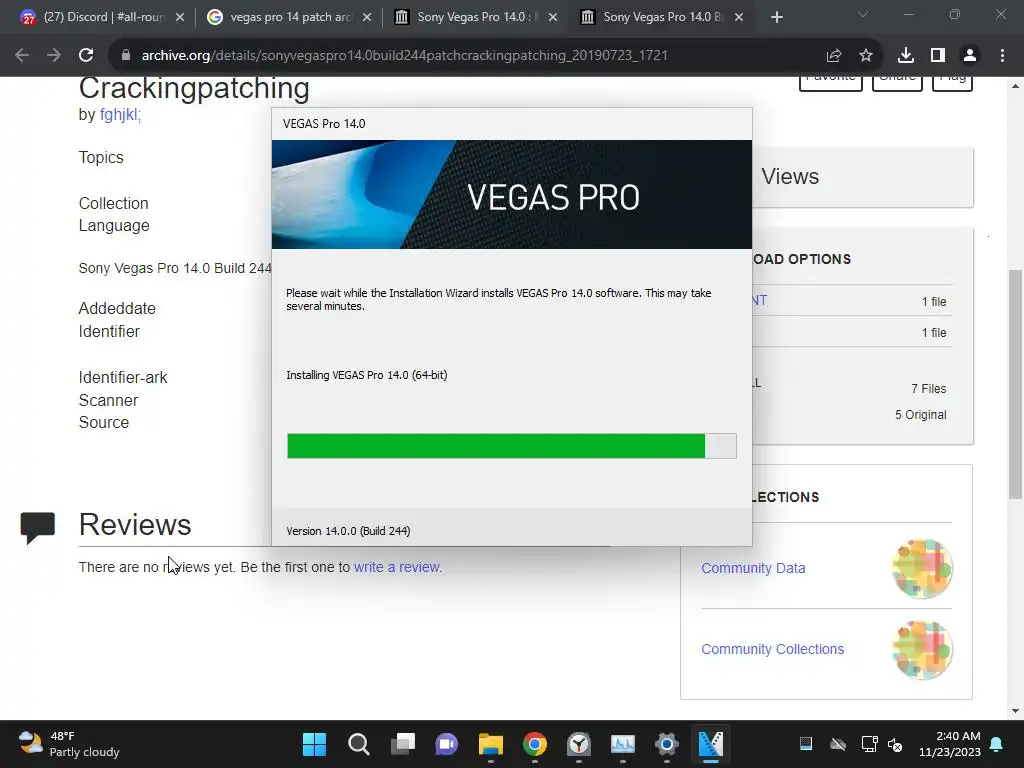Open the Community Data collection link
The width and height of the screenshot is (1024, 768).
pyautogui.click(x=753, y=568)
